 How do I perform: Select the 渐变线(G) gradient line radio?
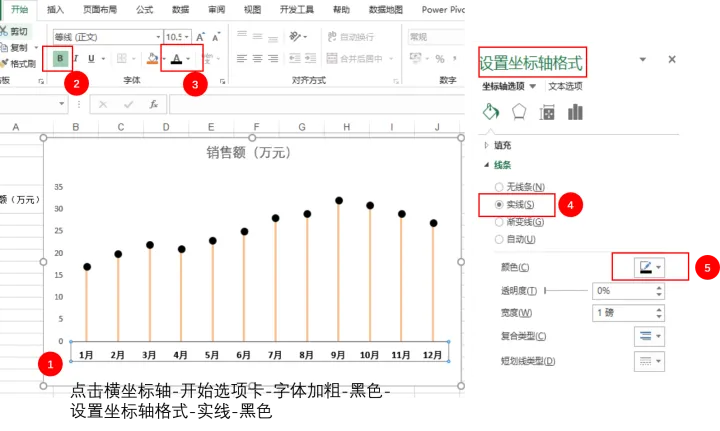[499, 222]
